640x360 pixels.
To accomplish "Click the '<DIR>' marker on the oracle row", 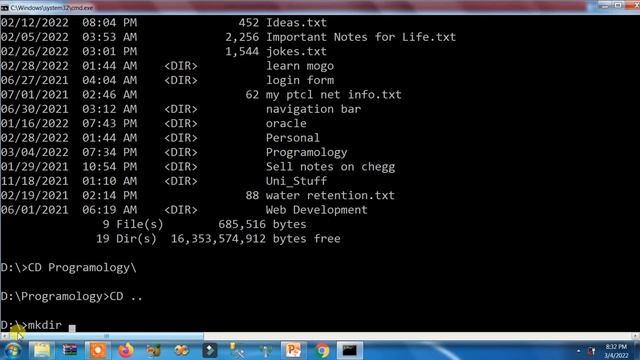I will pos(180,123).
